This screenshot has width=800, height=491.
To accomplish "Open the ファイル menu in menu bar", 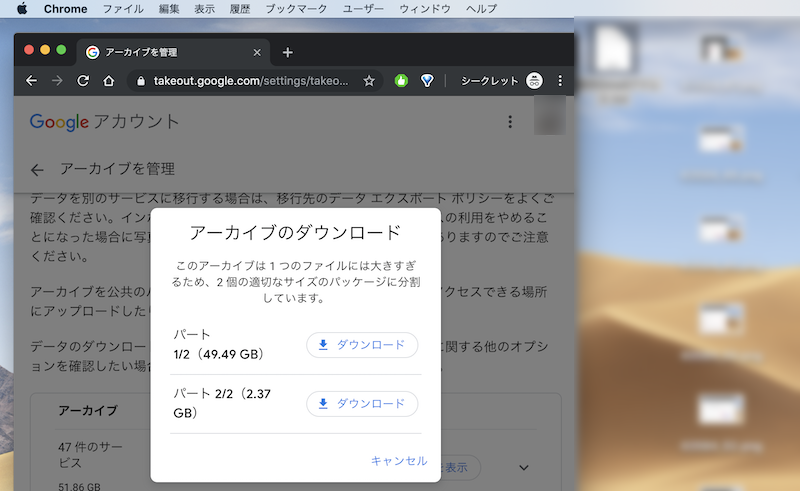I will click(x=123, y=8).
